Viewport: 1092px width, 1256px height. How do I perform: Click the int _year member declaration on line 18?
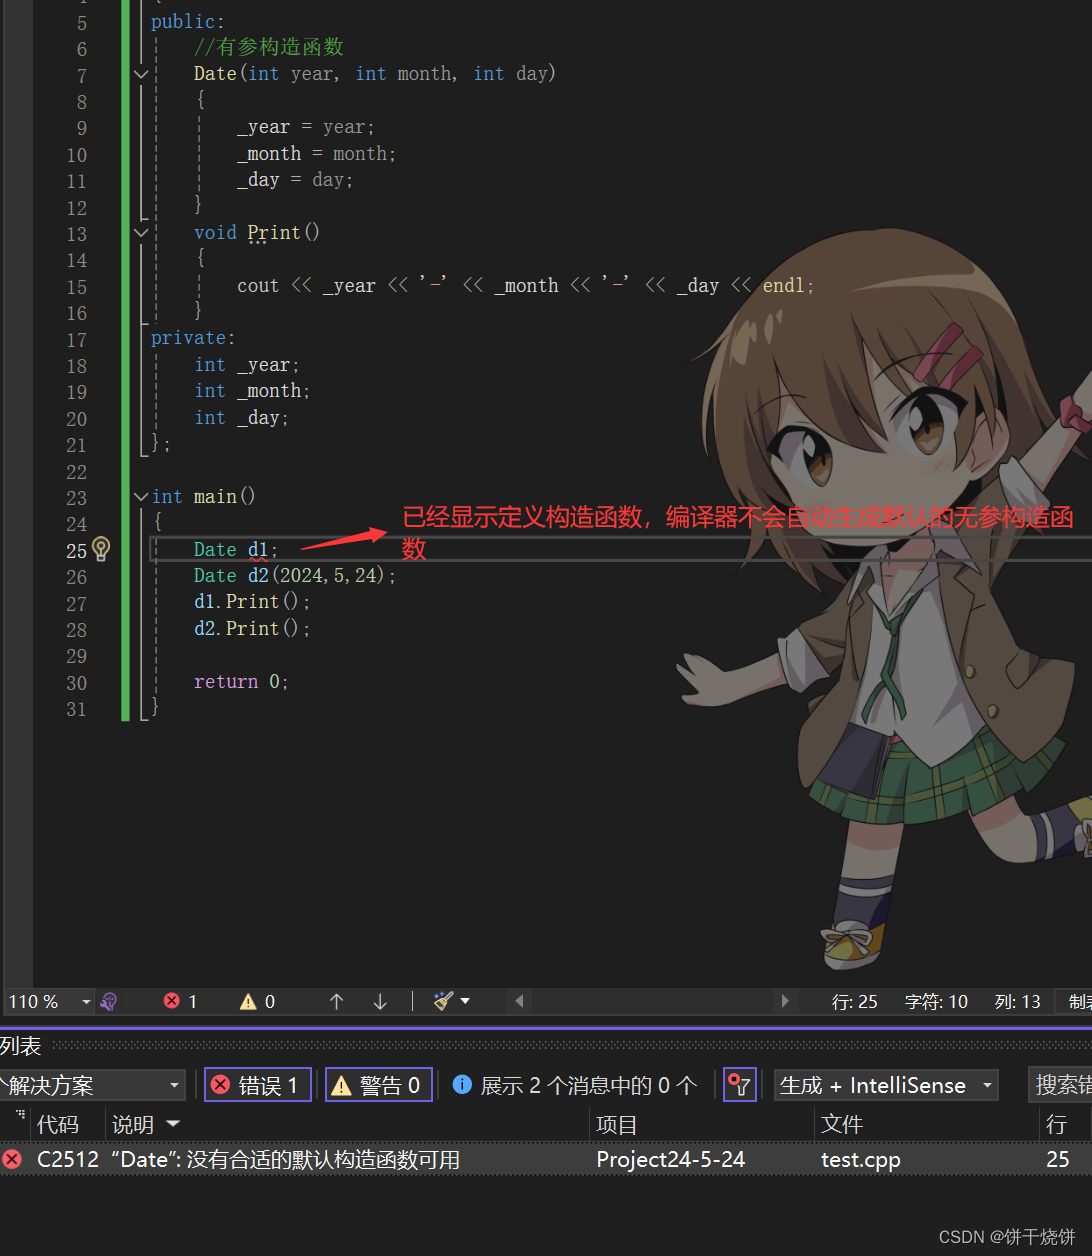pyautogui.click(x=247, y=365)
